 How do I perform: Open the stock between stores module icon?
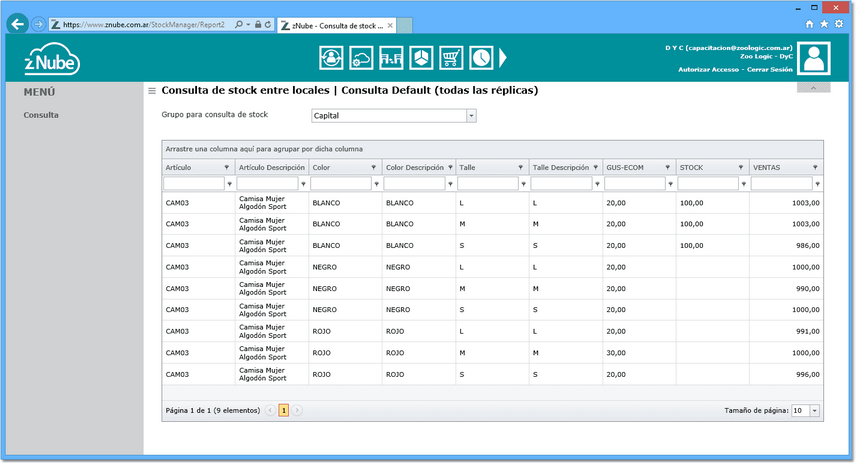pyautogui.click(x=391, y=58)
